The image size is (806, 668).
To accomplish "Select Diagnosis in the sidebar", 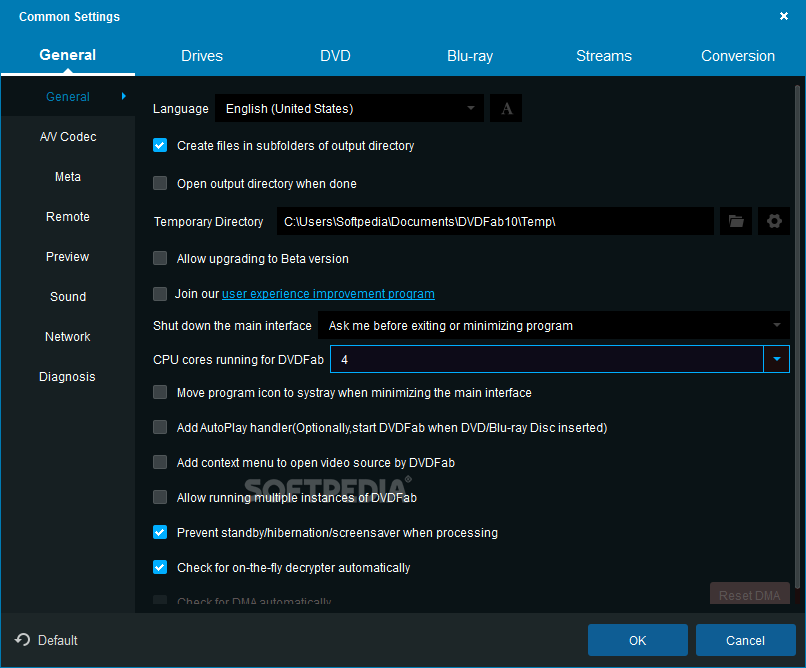I will point(68,377).
